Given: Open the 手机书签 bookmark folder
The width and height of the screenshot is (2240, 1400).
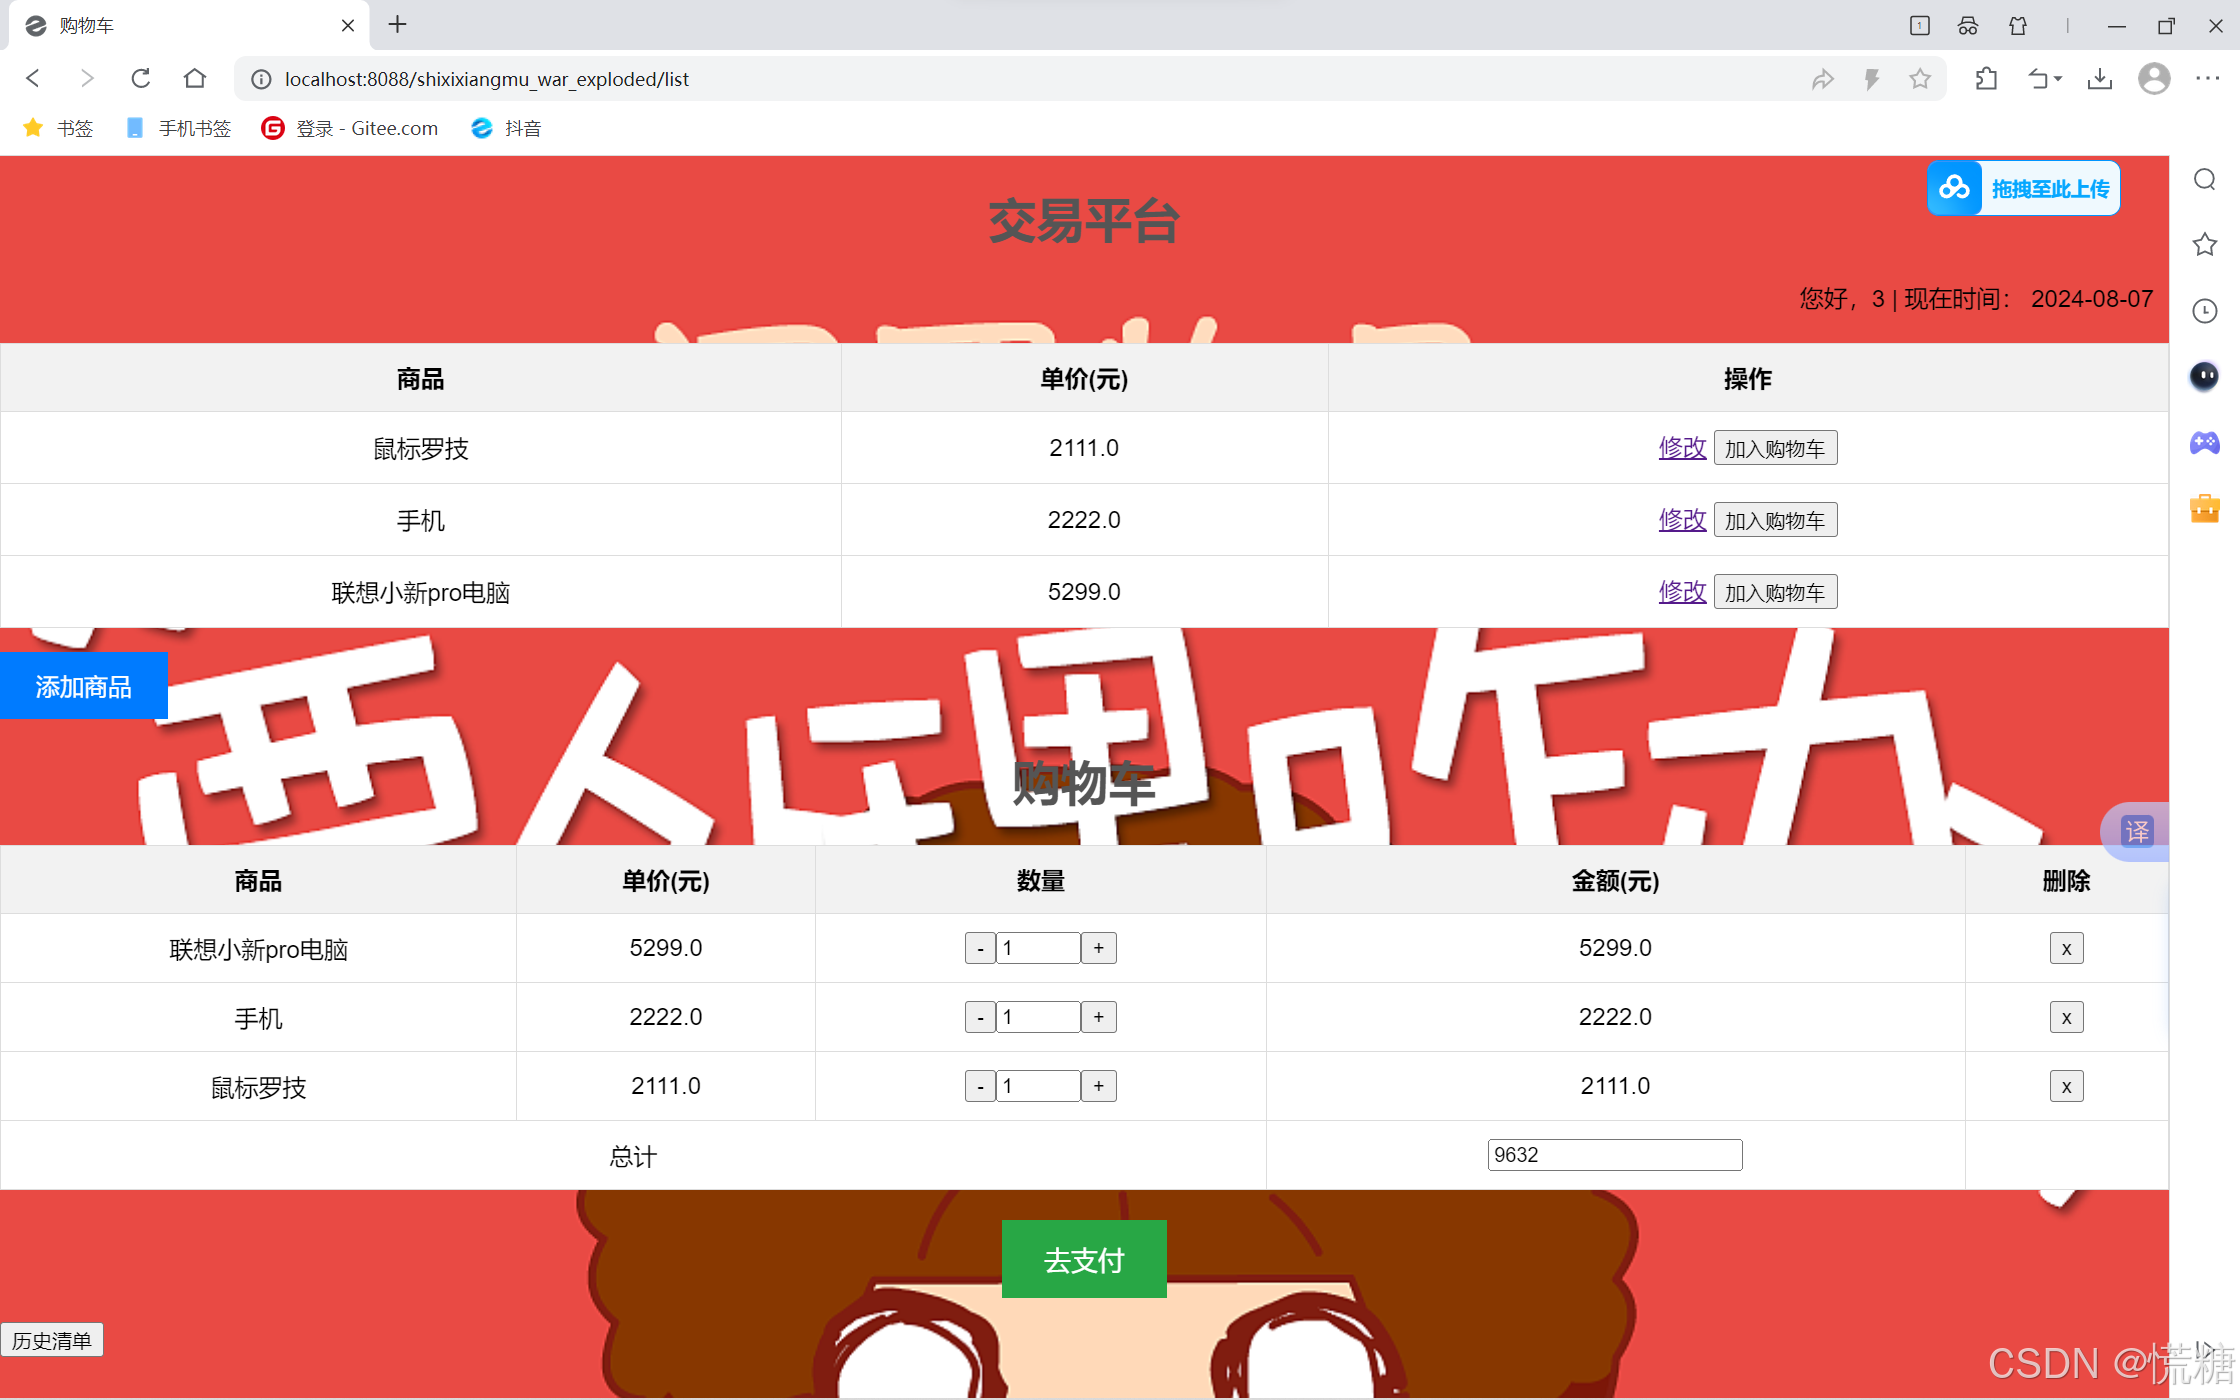Looking at the screenshot, I should (179, 128).
